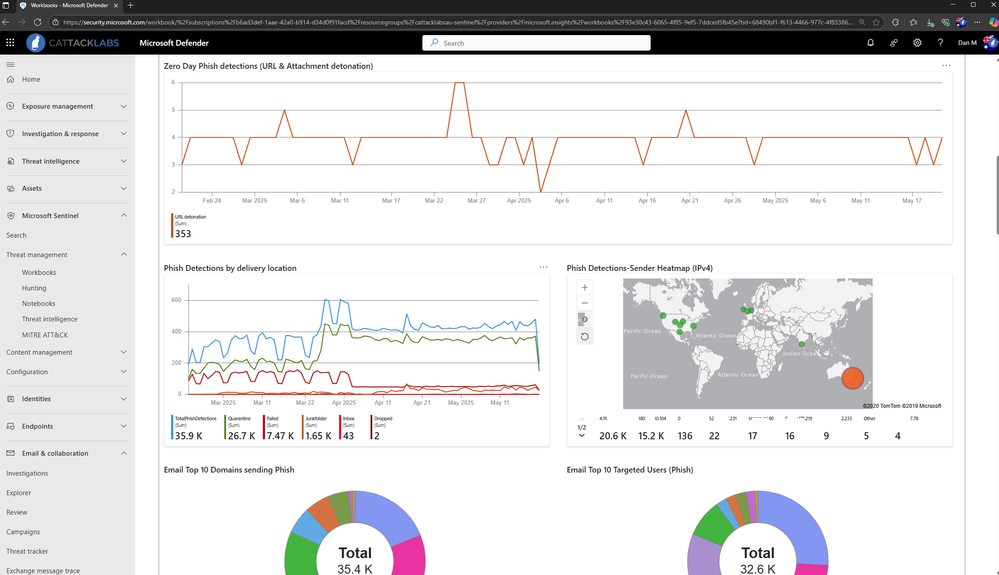Collapse the navigation hamburger menu
This screenshot has width=999, height=575.
point(10,64)
